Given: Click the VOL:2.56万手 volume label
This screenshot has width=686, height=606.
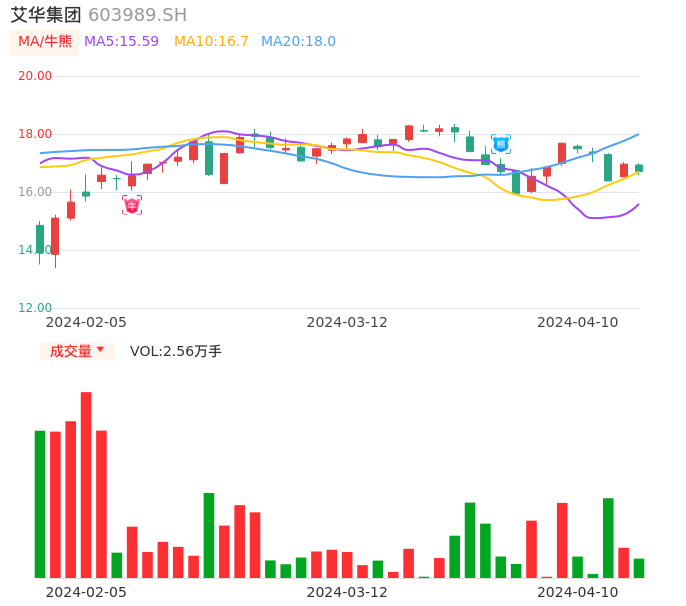Looking at the screenshot, I should [176, 351].
